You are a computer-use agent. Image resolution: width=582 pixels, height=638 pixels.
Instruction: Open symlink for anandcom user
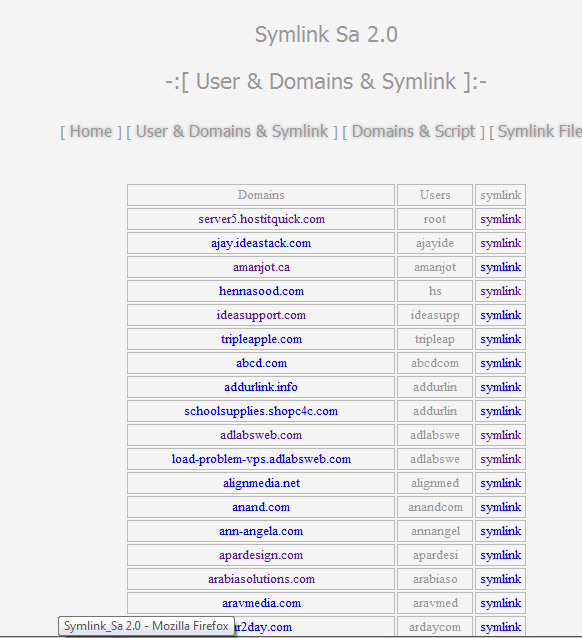pos(501,507)
